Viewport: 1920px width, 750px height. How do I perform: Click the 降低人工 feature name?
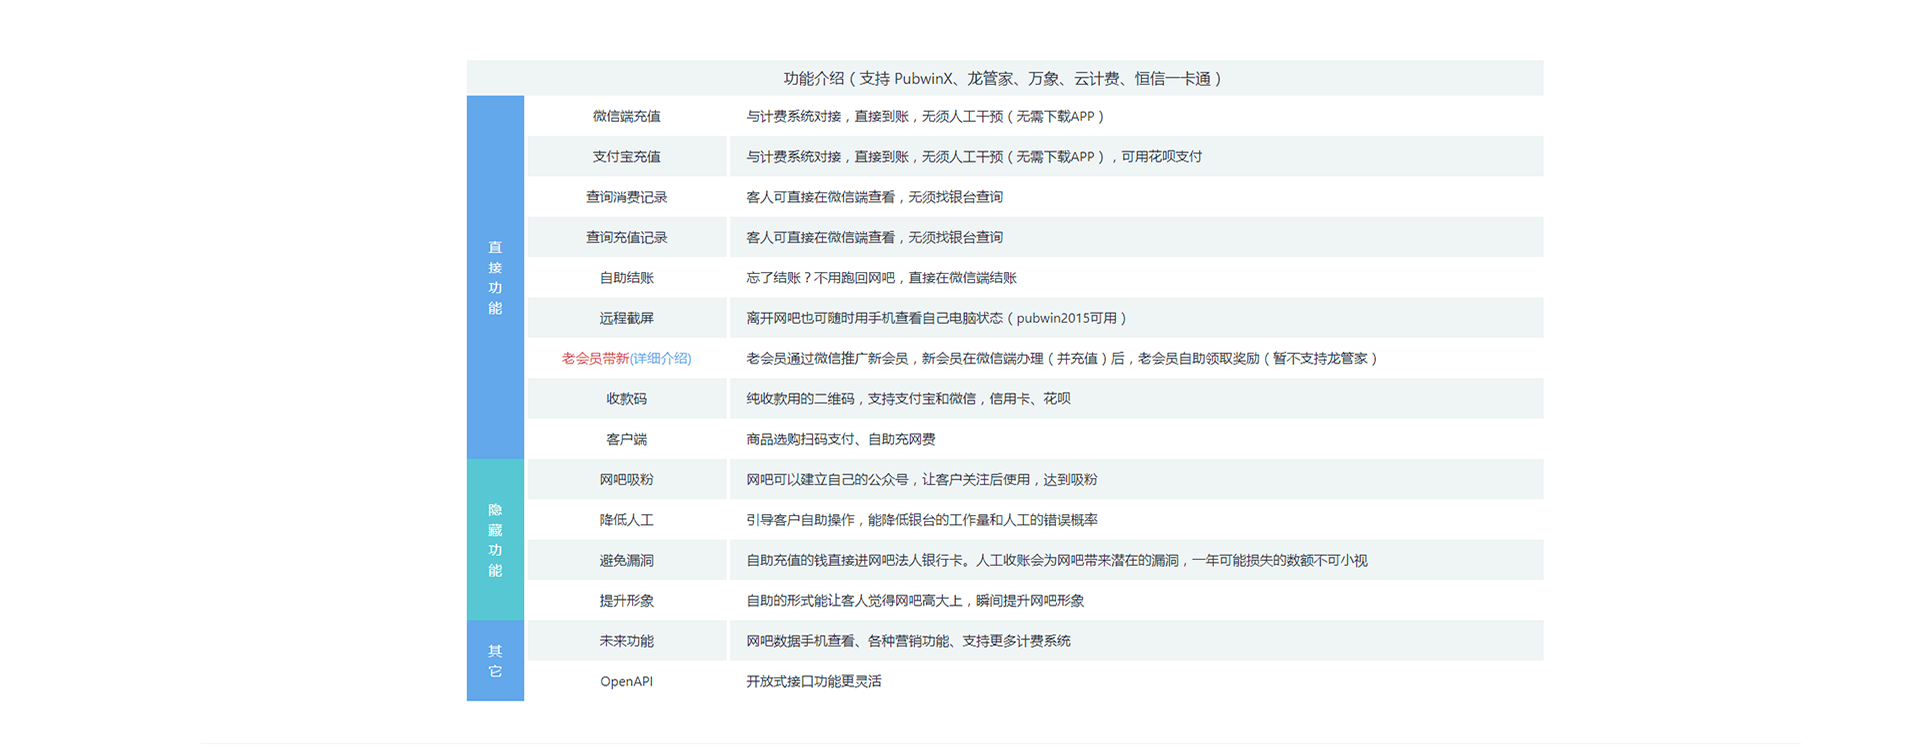click(627, 520)
